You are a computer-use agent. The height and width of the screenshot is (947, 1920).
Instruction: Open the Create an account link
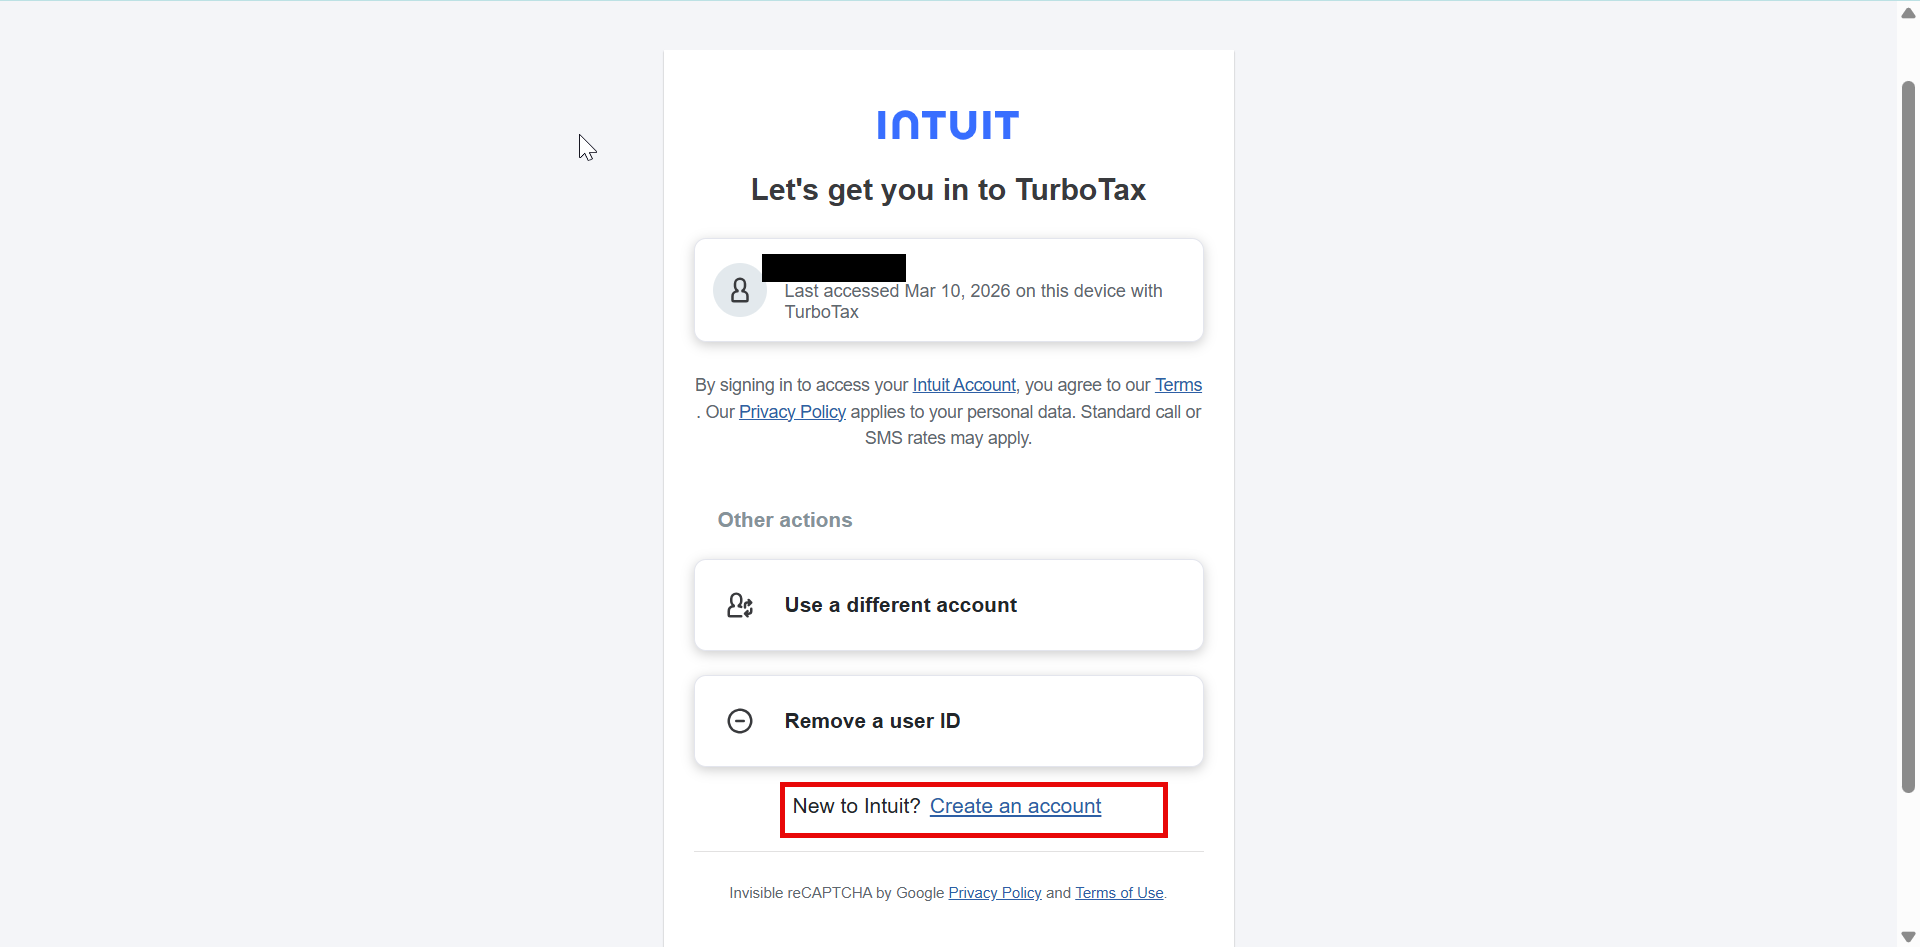(1015, 806)
